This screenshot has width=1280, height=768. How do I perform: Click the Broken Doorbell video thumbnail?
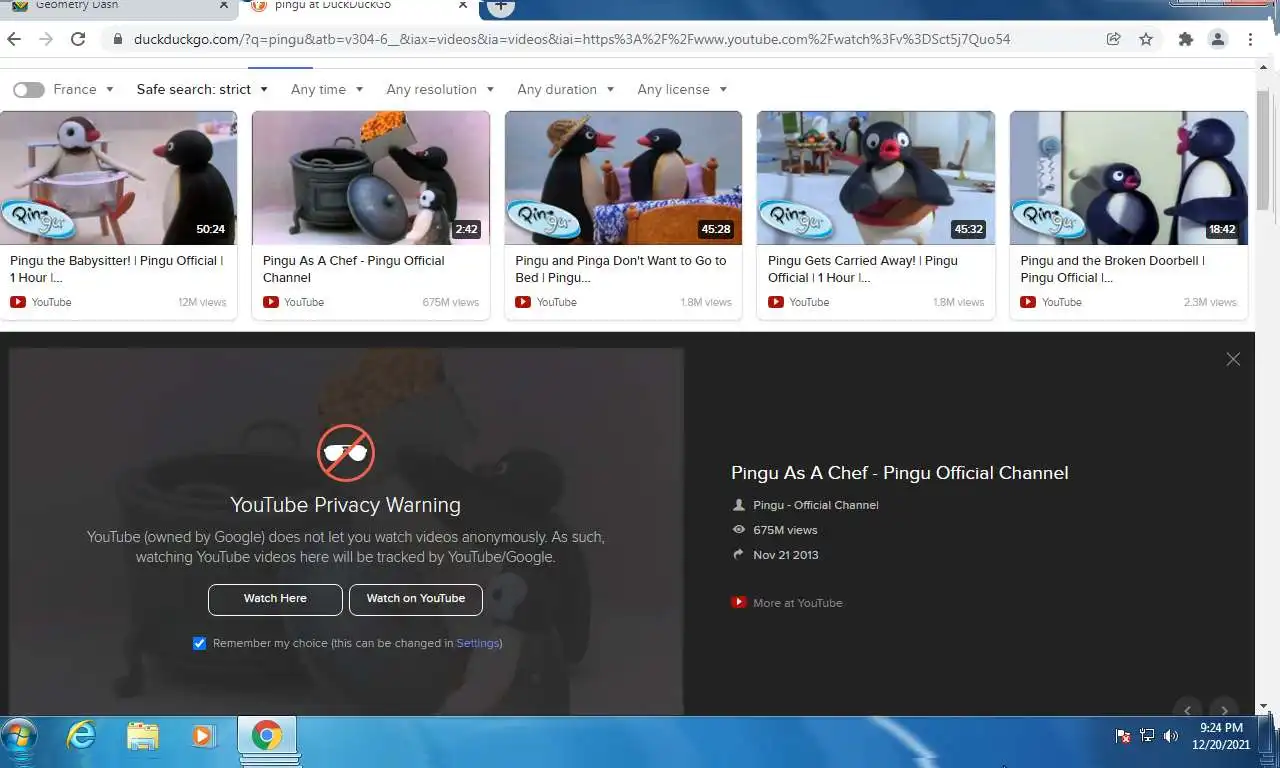[x=1129, y=178]
